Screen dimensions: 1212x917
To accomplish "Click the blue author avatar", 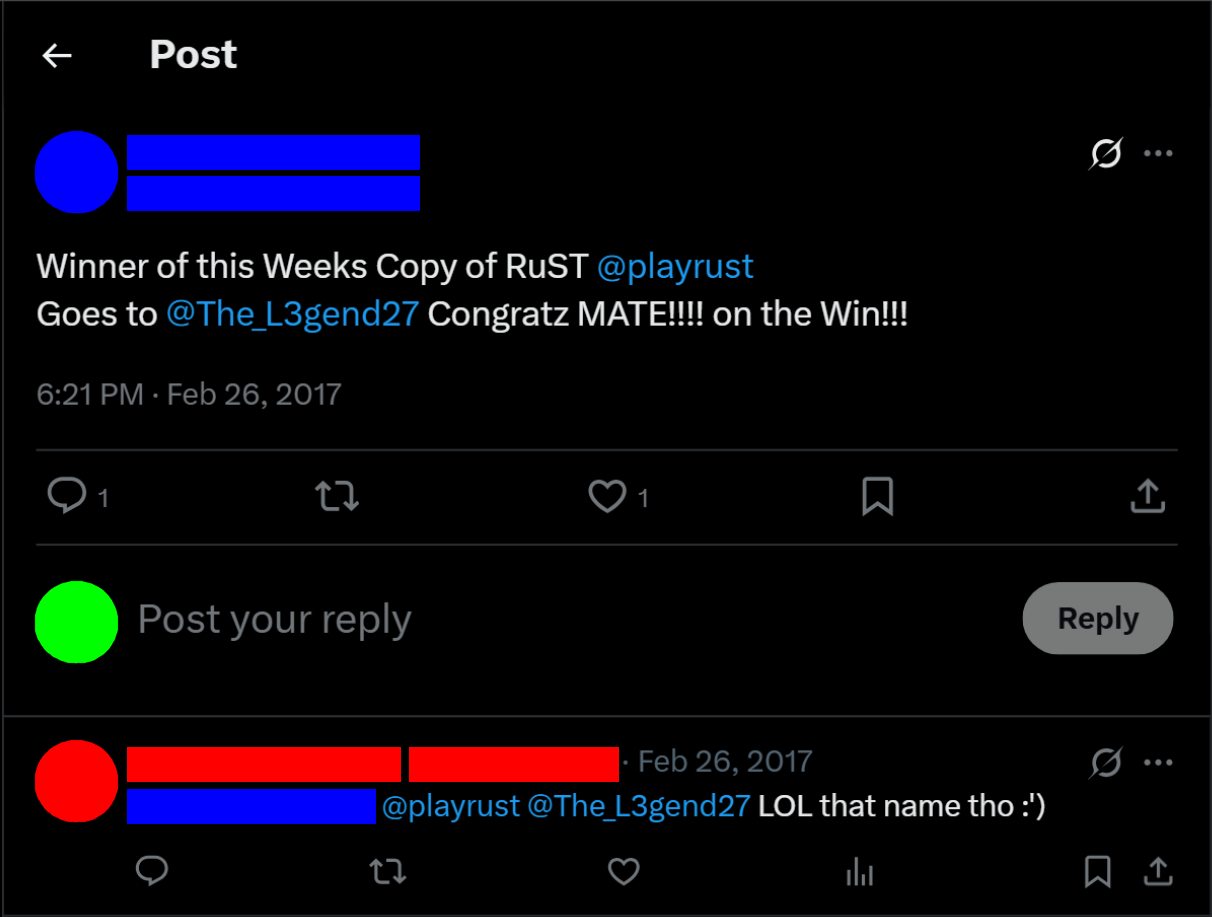I will [77, 172].
